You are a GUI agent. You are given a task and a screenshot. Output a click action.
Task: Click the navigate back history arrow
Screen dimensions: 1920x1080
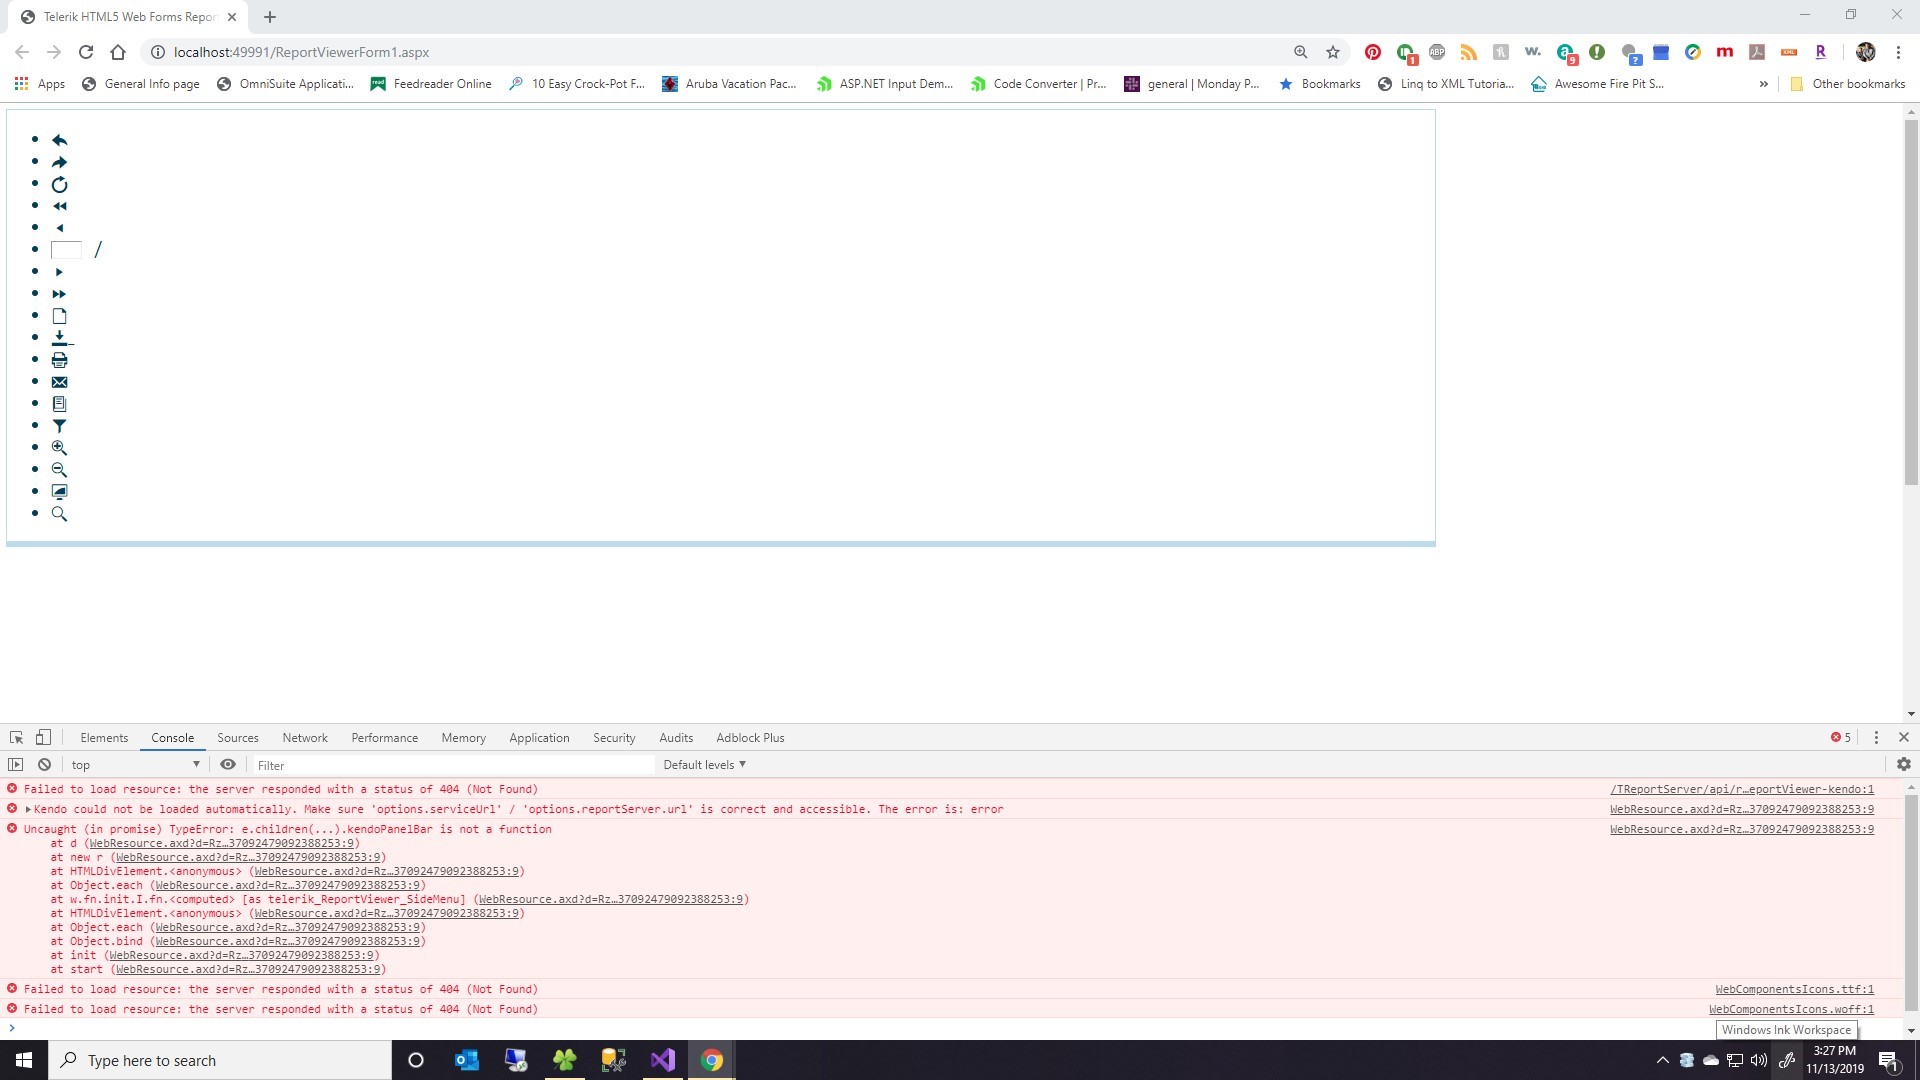point(59,140)
